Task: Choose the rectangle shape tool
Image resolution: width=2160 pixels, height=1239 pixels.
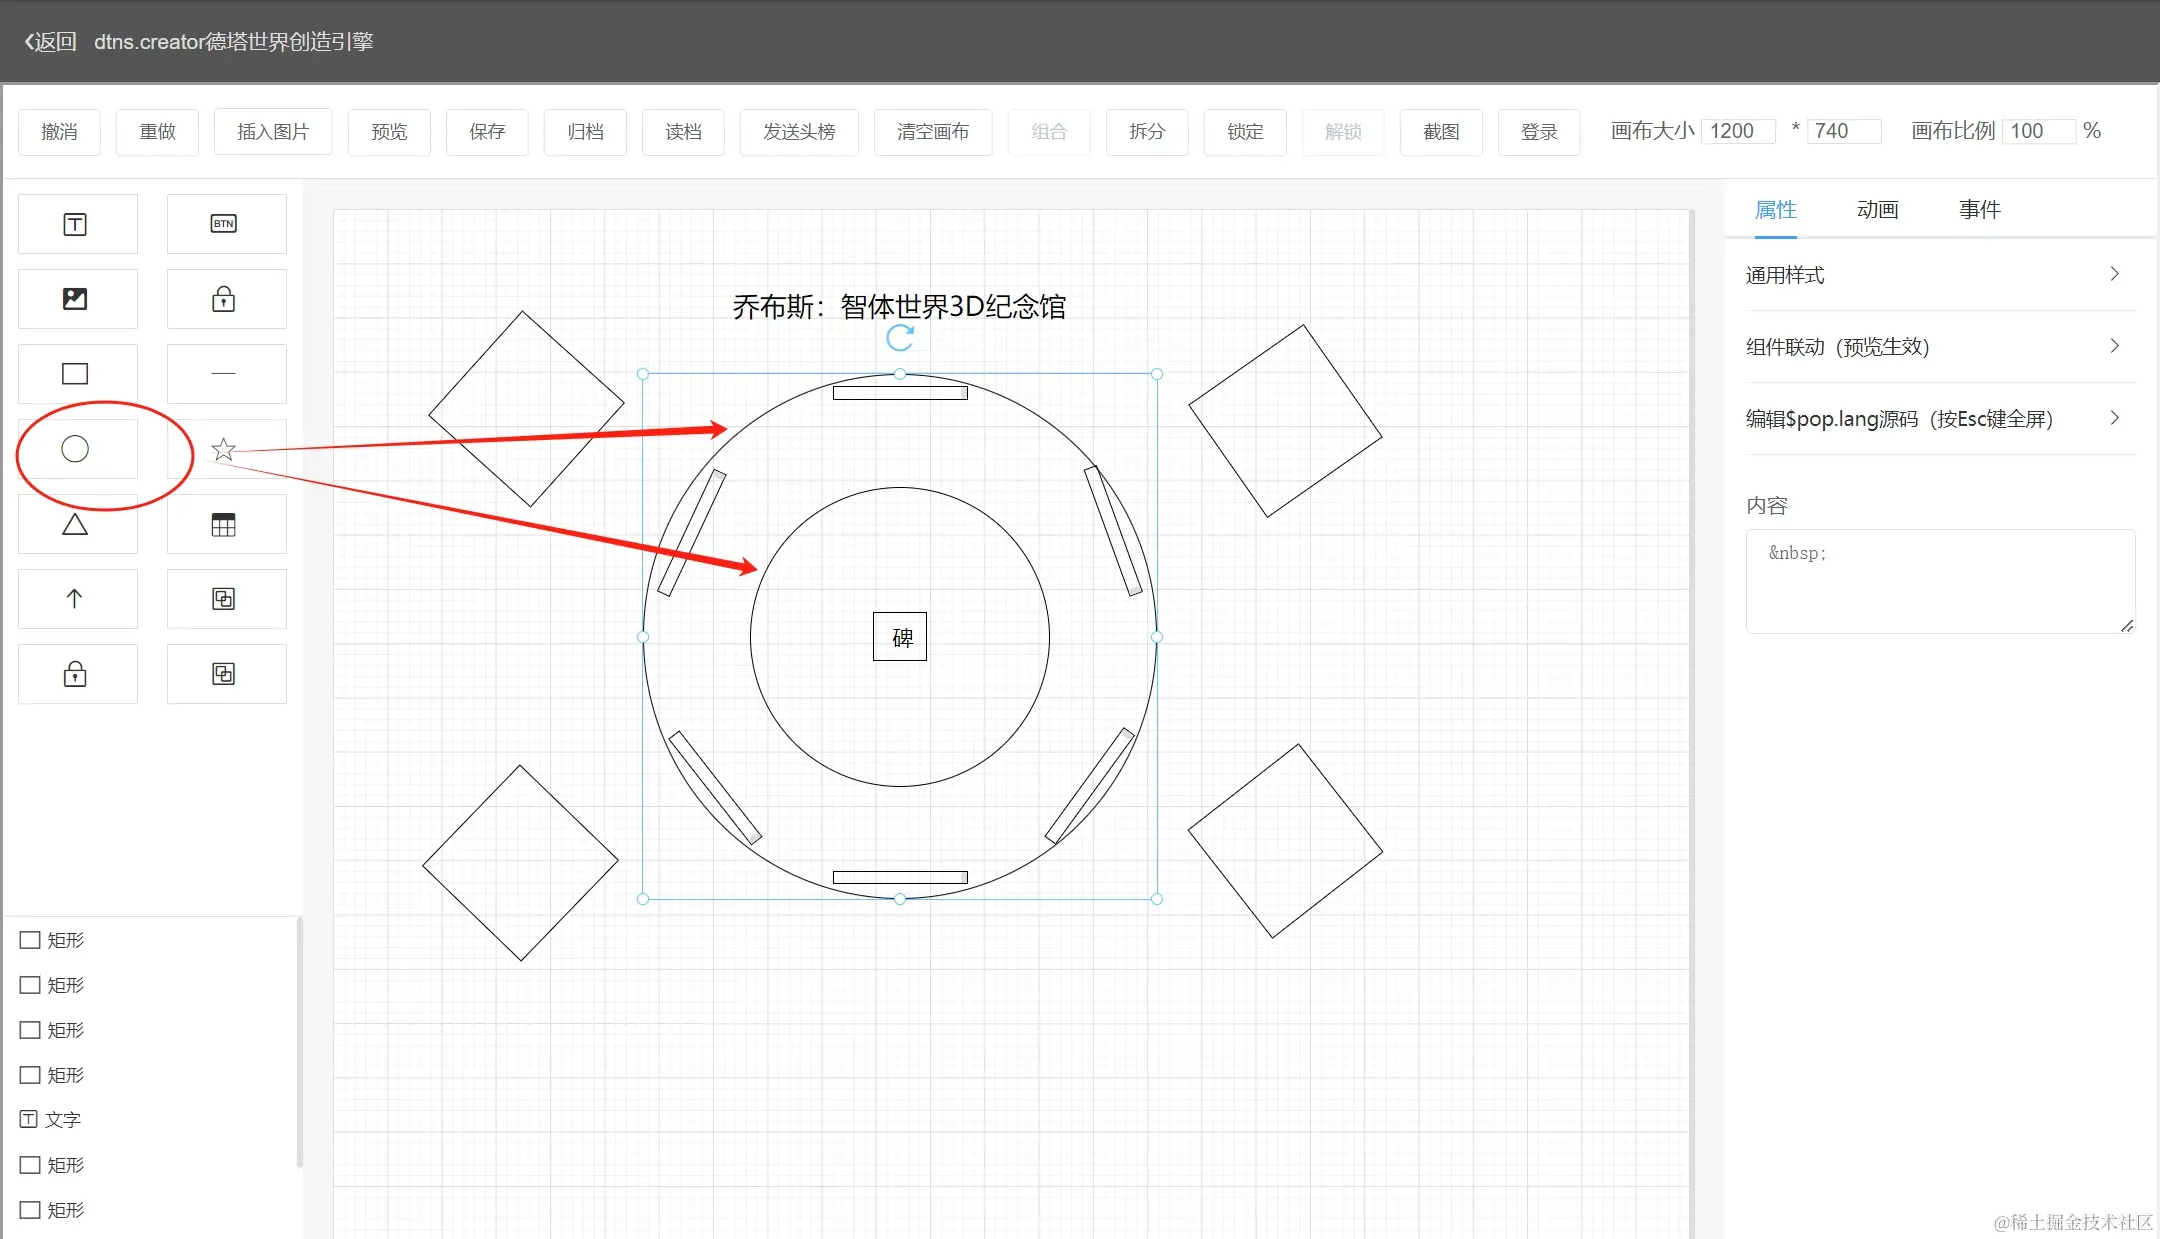Action: click(x=76, y=374)
